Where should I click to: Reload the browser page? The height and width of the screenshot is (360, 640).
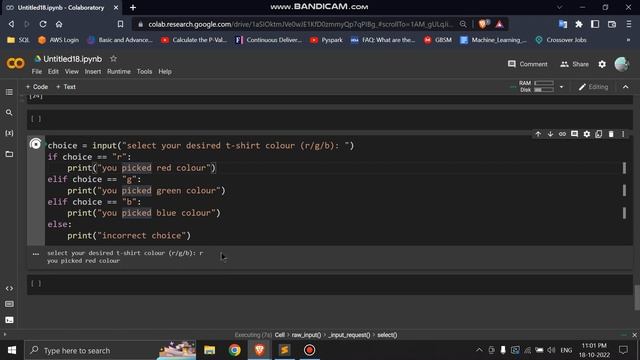(43, 24)
